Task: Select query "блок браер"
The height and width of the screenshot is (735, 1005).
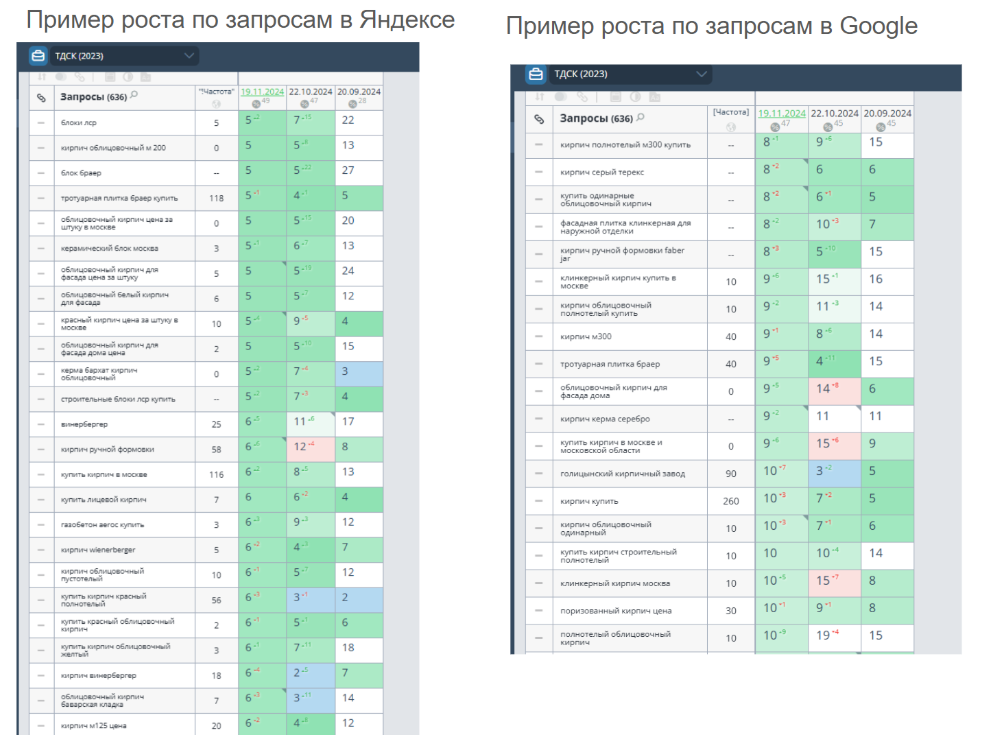Action: [81, 172]
